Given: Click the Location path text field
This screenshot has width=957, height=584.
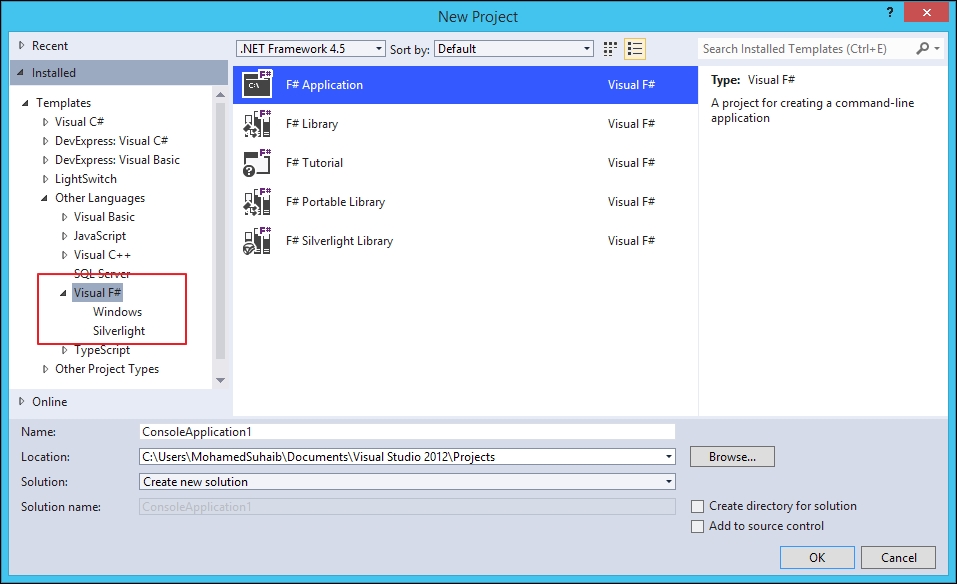Looking at the screenshot, I should tap(401, 456).
